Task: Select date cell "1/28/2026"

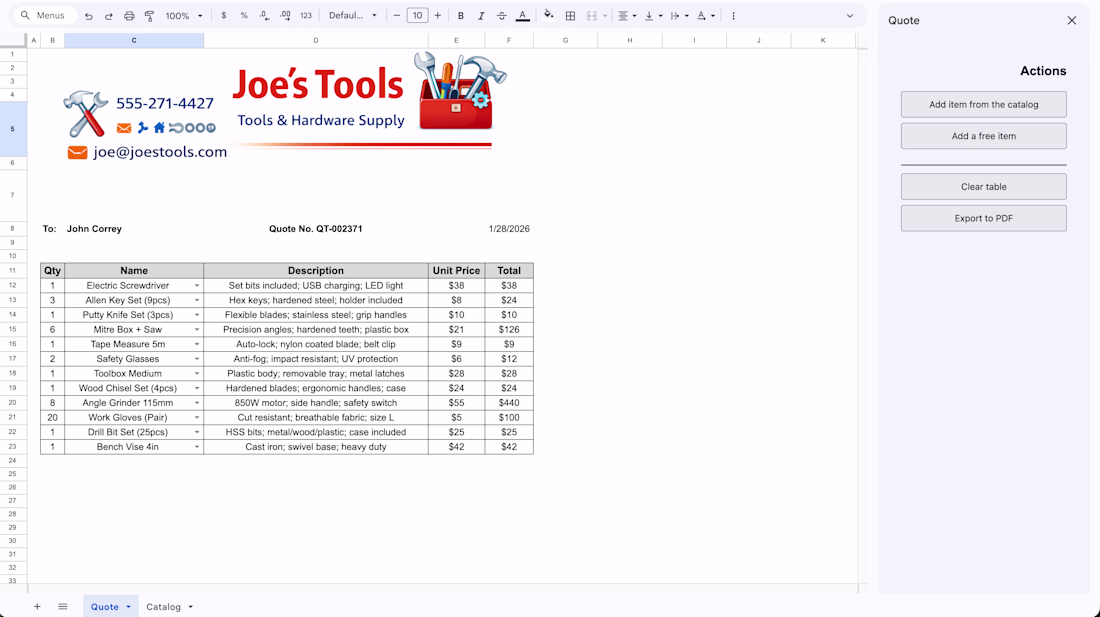Action: [x=509, y=229]
